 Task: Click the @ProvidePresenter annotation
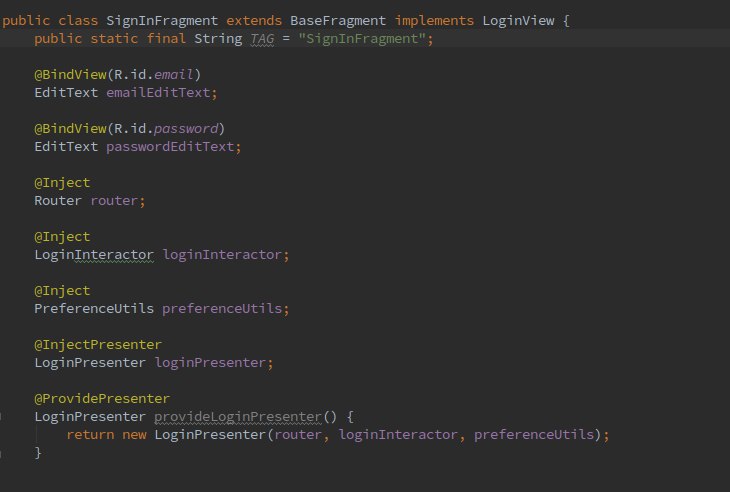click(102, 398)
